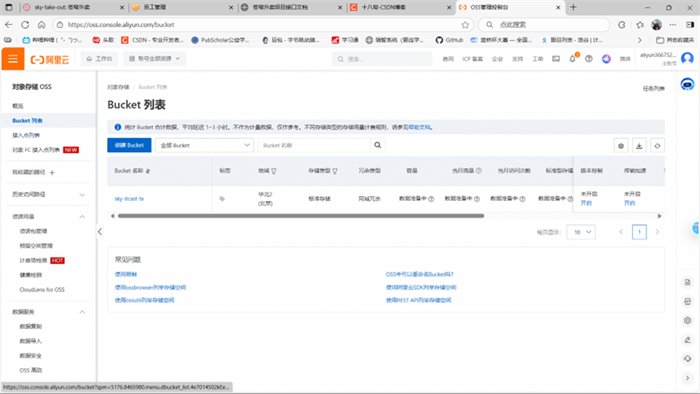Filter by storage type funnel icon
This screenshot has width=700, height=394.
click(335, 171)
